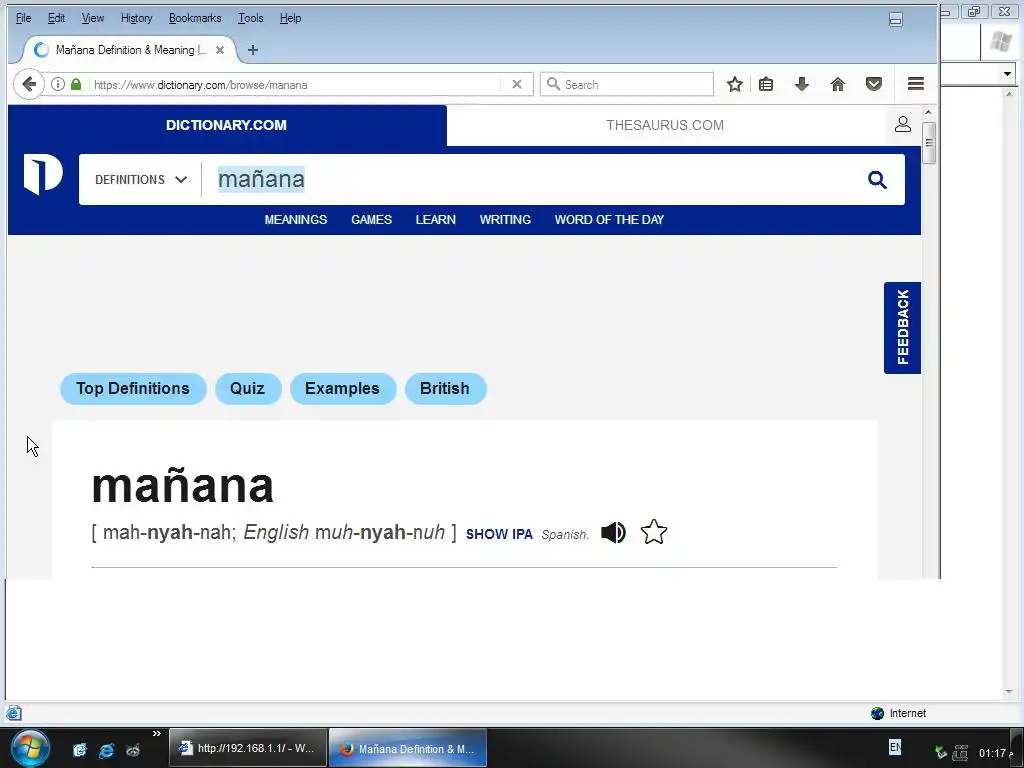1024x768 pixels.
Task: Open the Help menu
Action: [x=290, y=18]
